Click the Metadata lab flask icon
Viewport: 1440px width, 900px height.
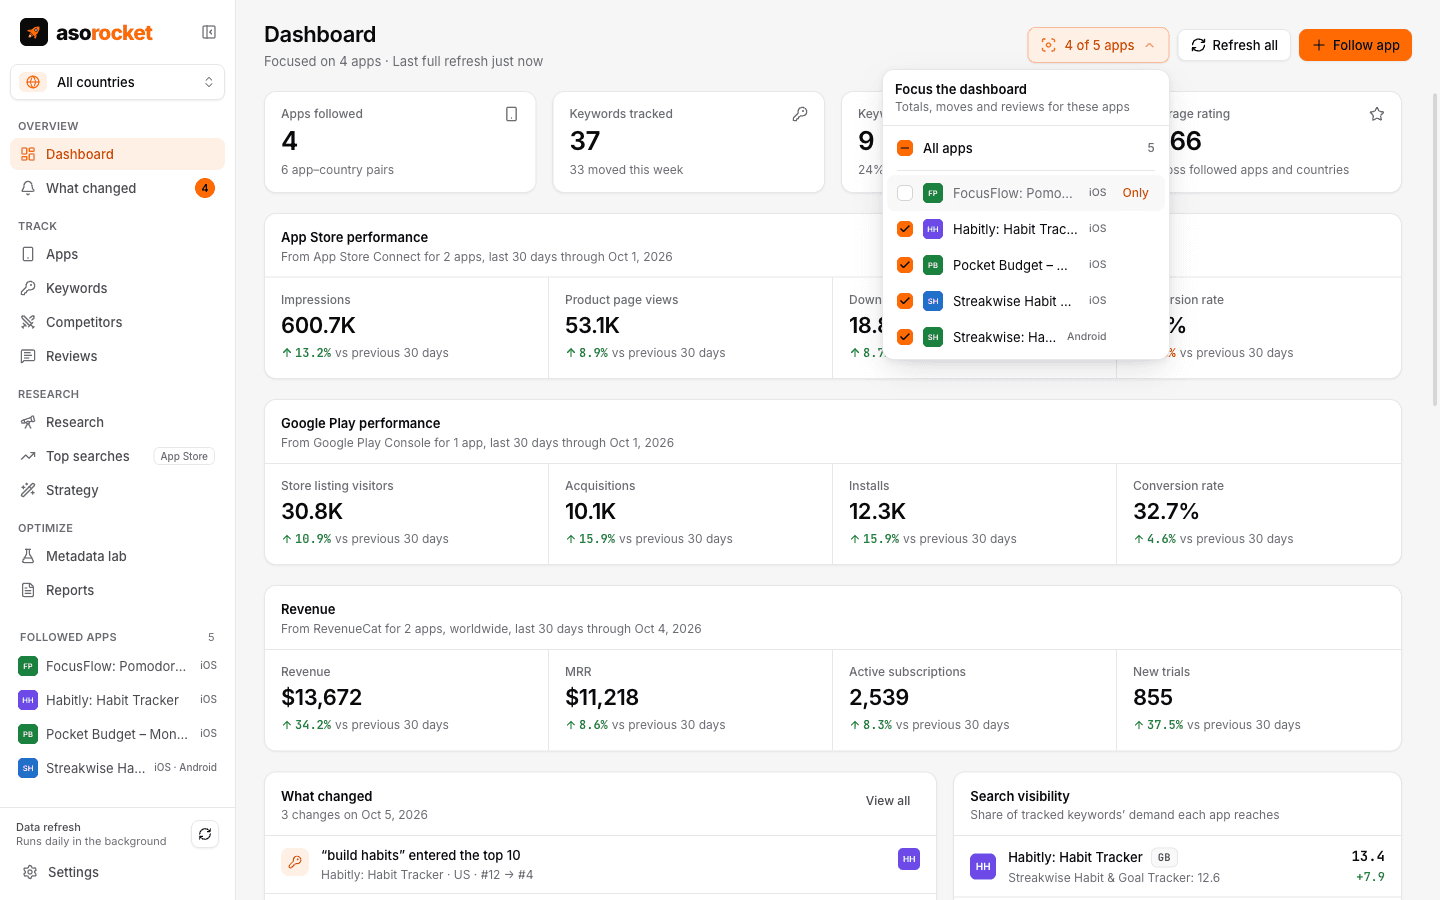(x=28, y=556)
